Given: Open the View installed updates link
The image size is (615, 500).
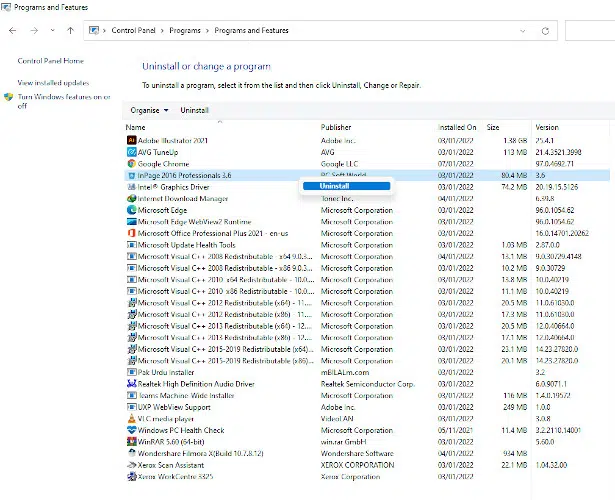Looking at the screenshot, I should 53,83.
